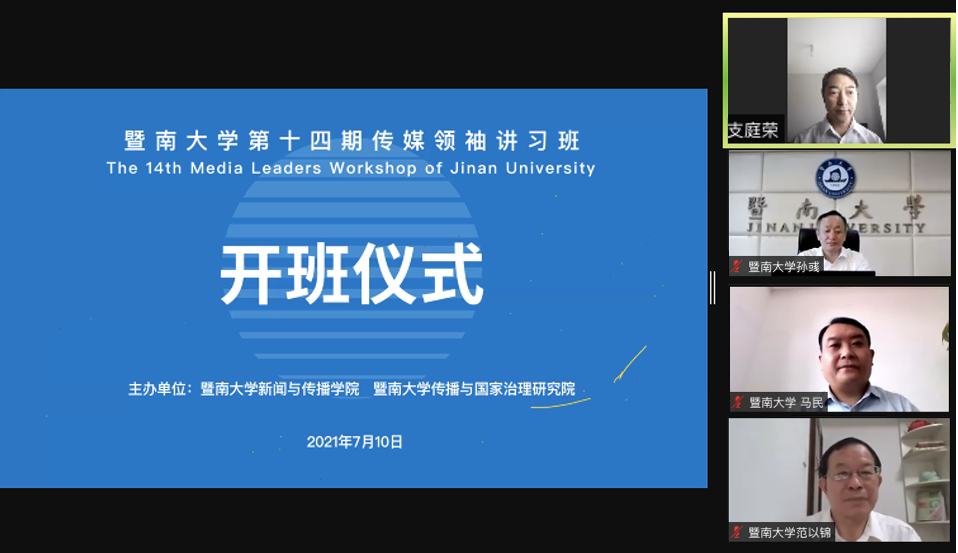Click muted mic icon on 暨南大学 马民 tile

click(738, 402)
